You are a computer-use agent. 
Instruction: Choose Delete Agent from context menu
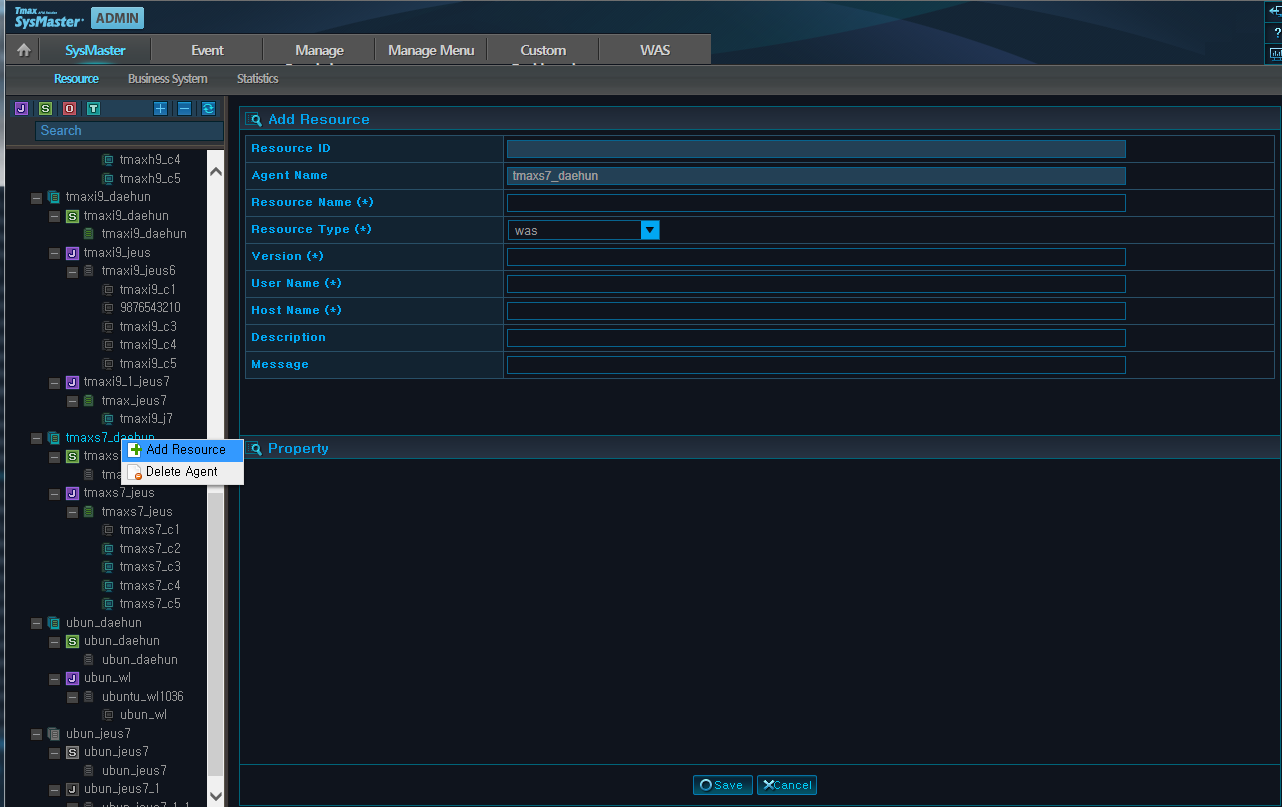pos(182,472)
